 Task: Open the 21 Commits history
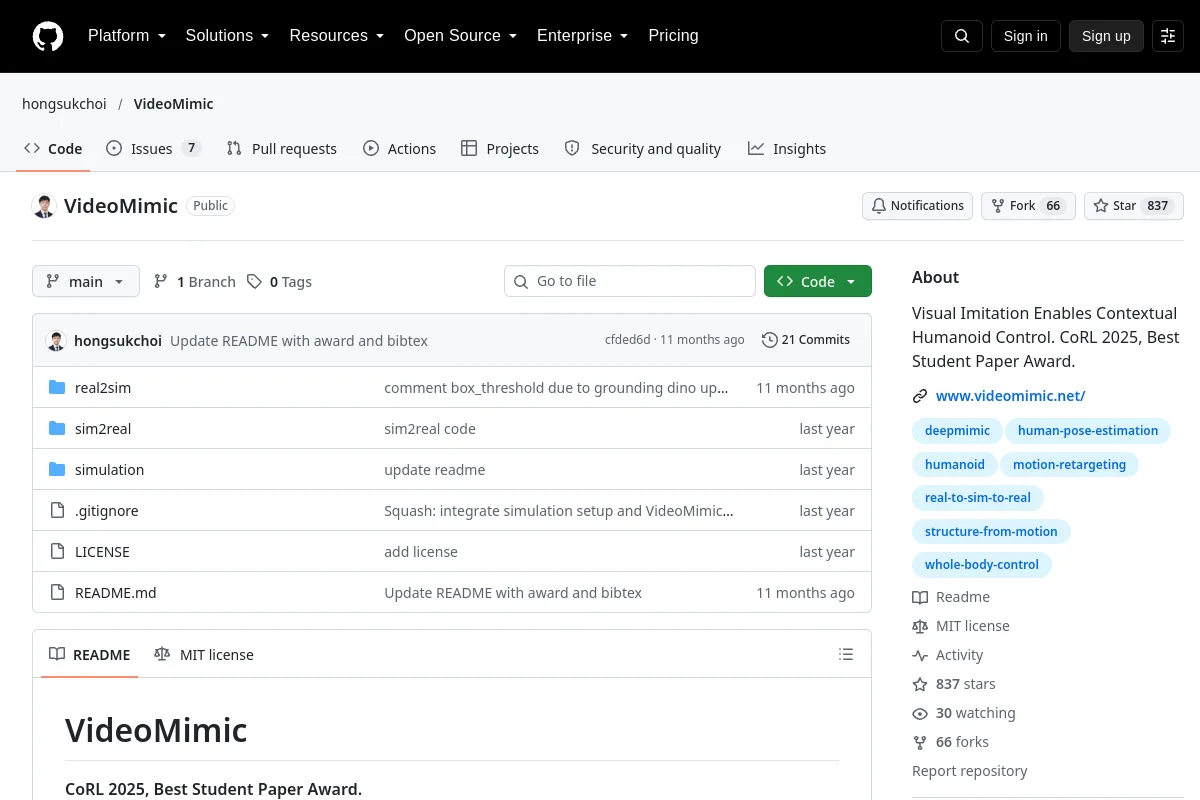(806, 340)
